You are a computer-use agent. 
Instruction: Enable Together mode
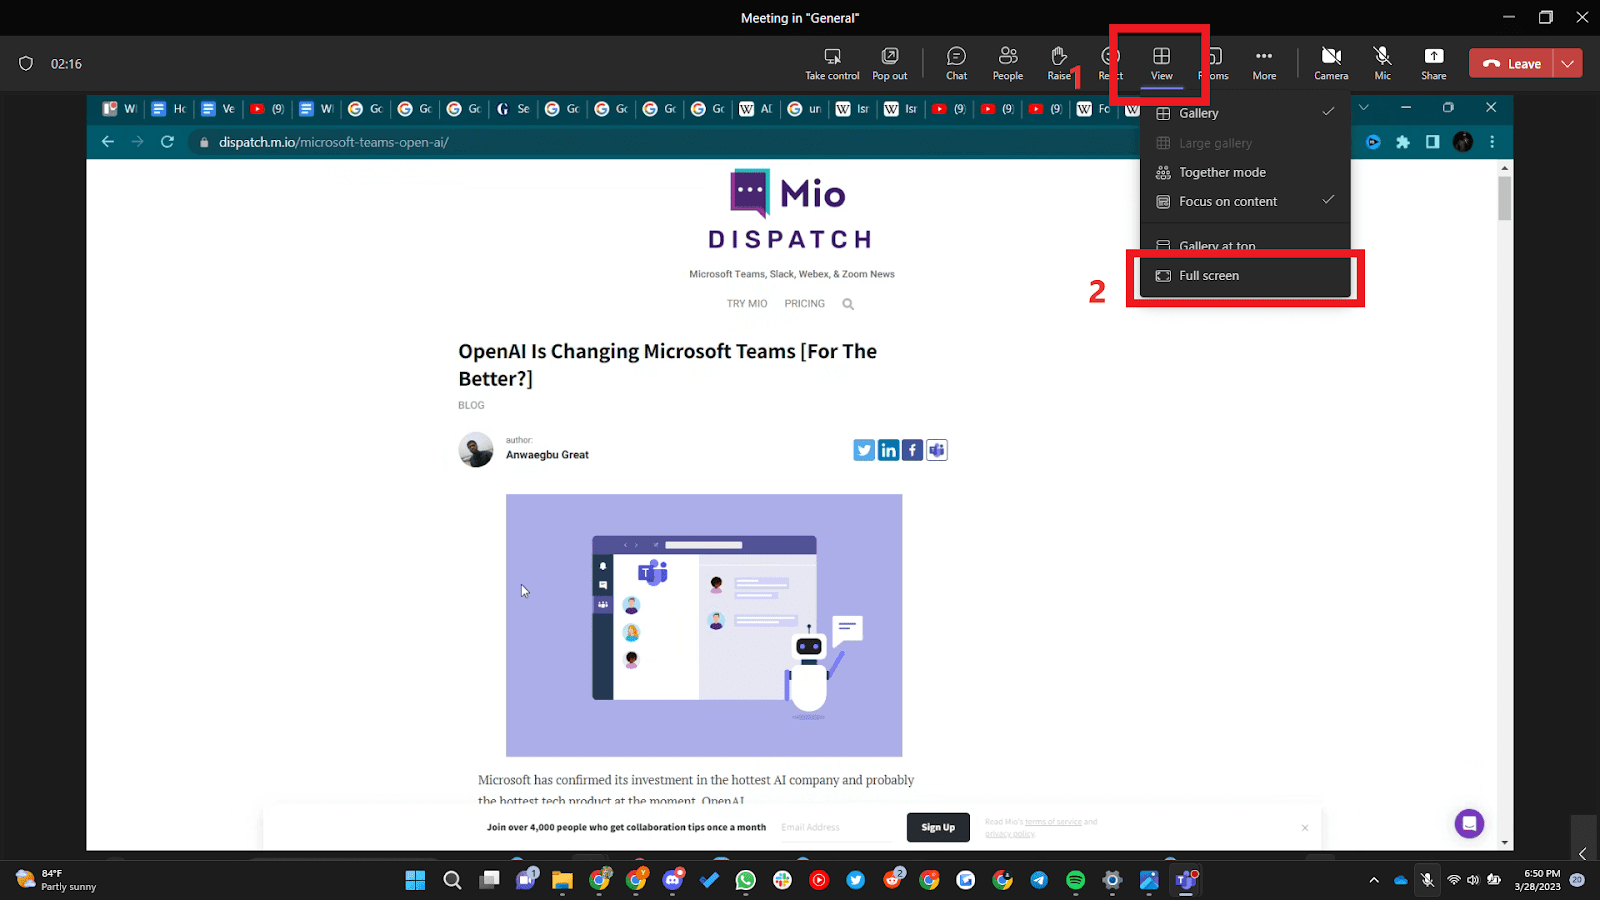click(1222, 172)
